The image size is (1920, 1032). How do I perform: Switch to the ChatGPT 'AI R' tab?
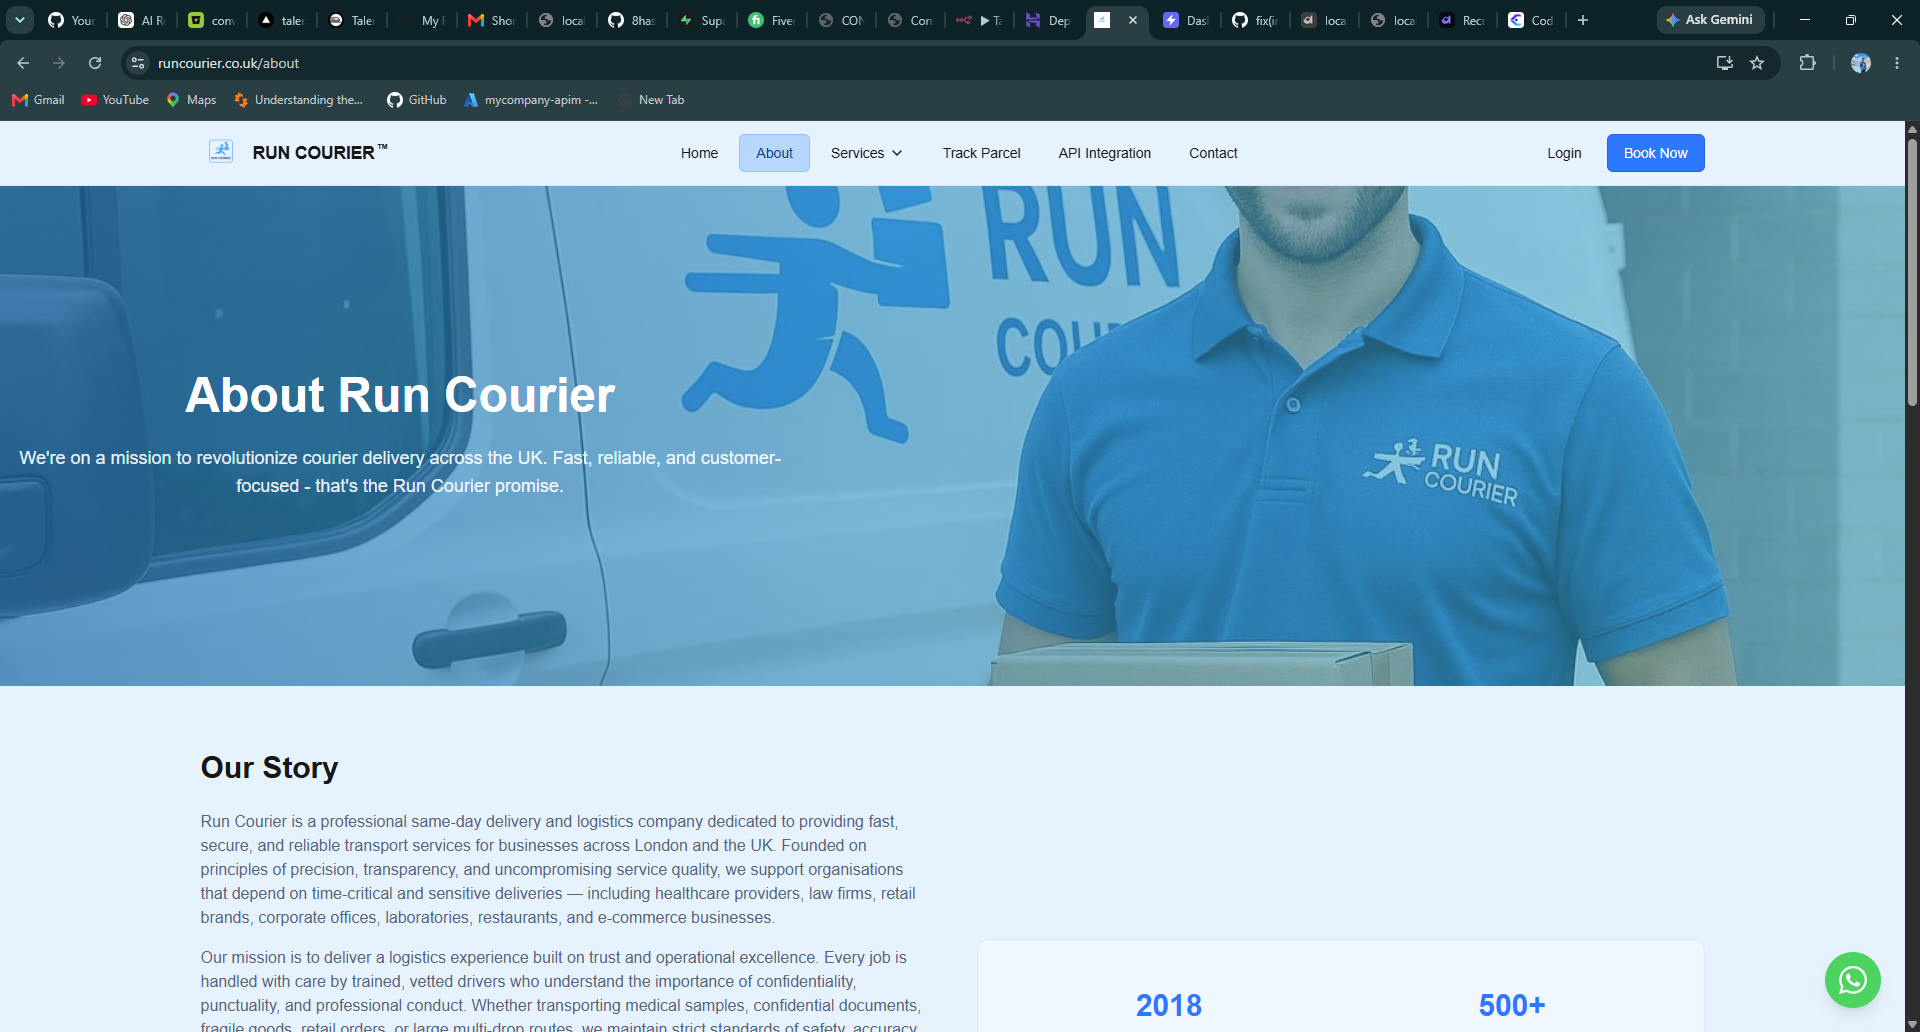pos(141,20)
